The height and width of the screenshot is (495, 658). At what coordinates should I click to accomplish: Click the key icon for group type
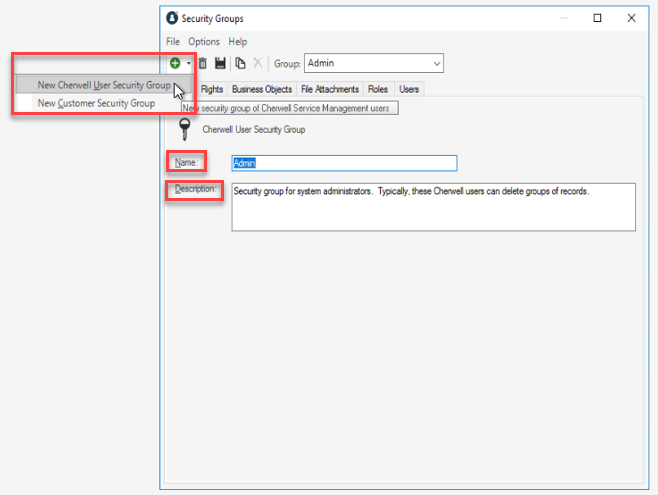click(184, 129)
